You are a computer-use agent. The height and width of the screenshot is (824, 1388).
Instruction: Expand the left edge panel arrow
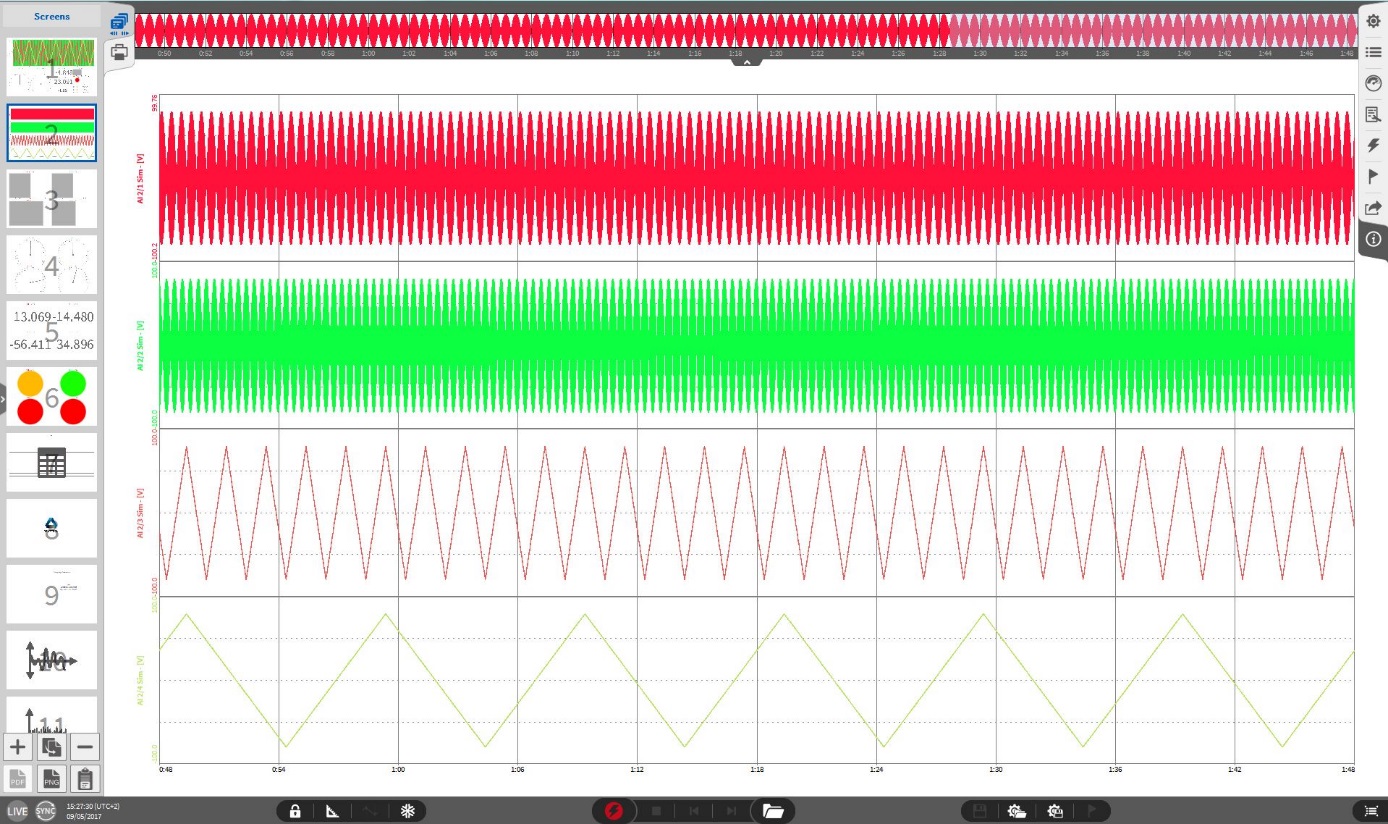click(3, 399)
